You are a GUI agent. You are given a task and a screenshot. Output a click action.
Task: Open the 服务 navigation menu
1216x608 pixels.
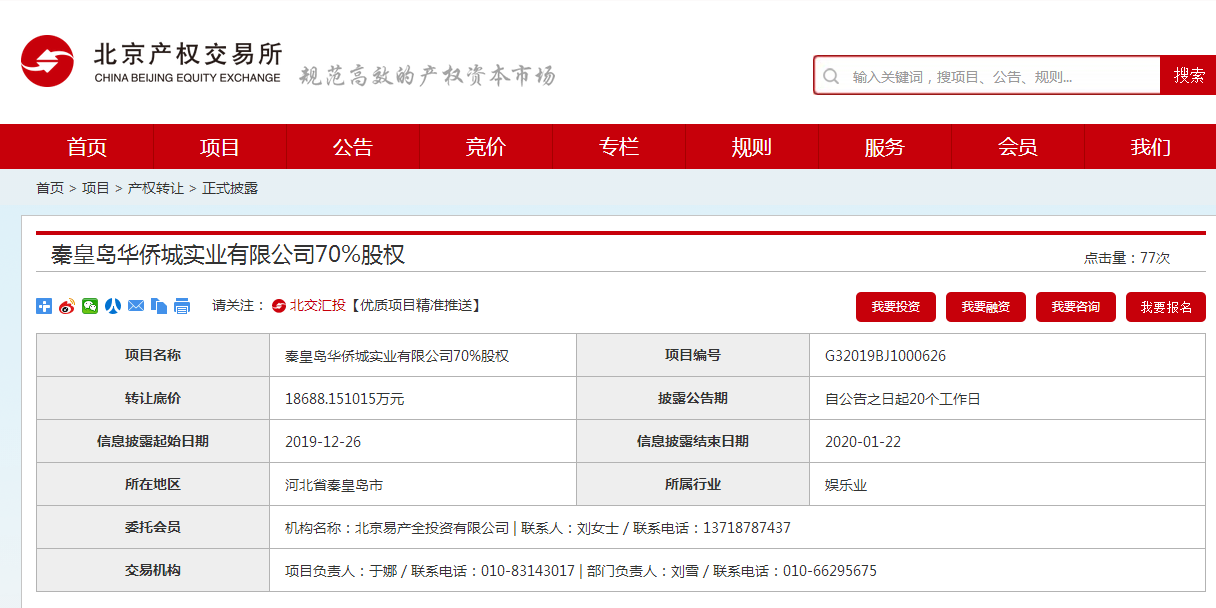(x=885, y=147)
